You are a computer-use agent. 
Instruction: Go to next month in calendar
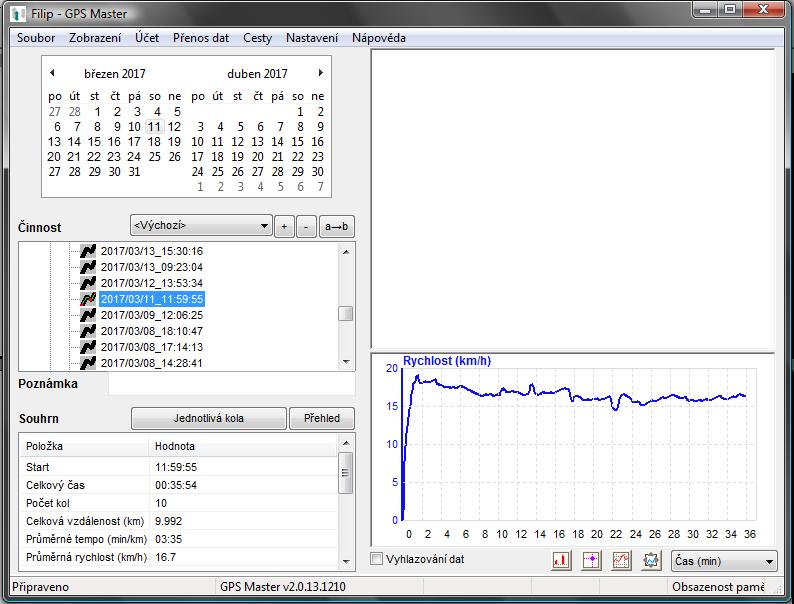coord(320,73)
